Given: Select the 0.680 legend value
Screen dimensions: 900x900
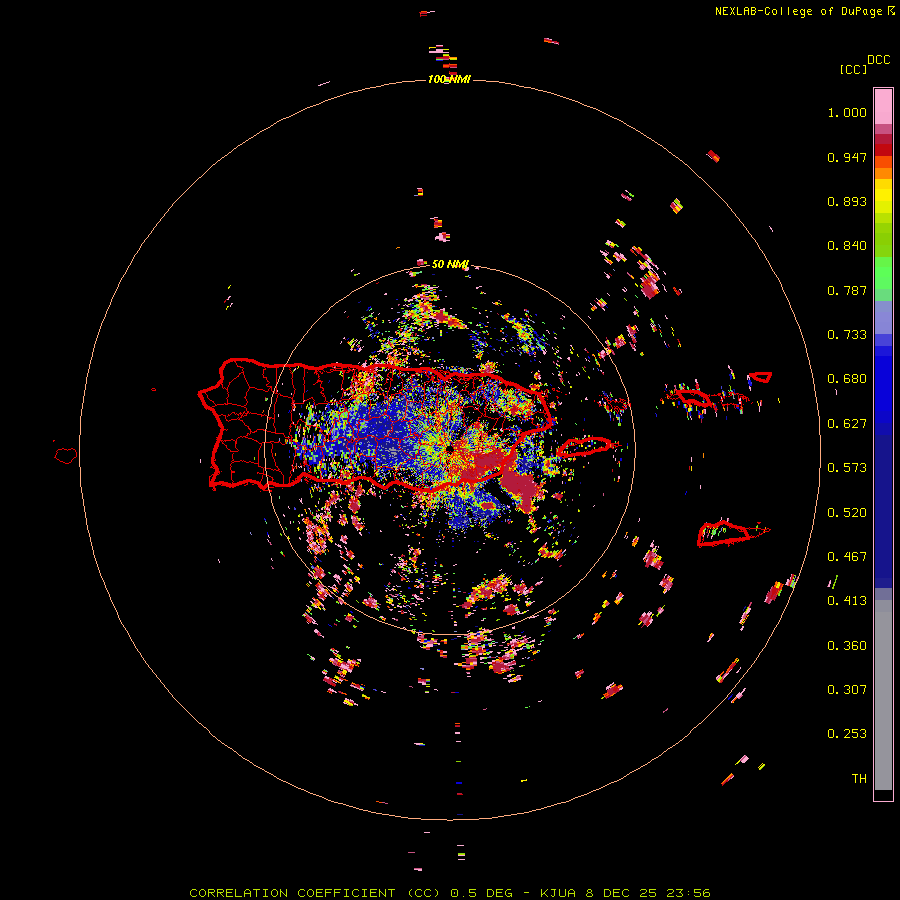Looking at the screenshot, I should (847, 379).
